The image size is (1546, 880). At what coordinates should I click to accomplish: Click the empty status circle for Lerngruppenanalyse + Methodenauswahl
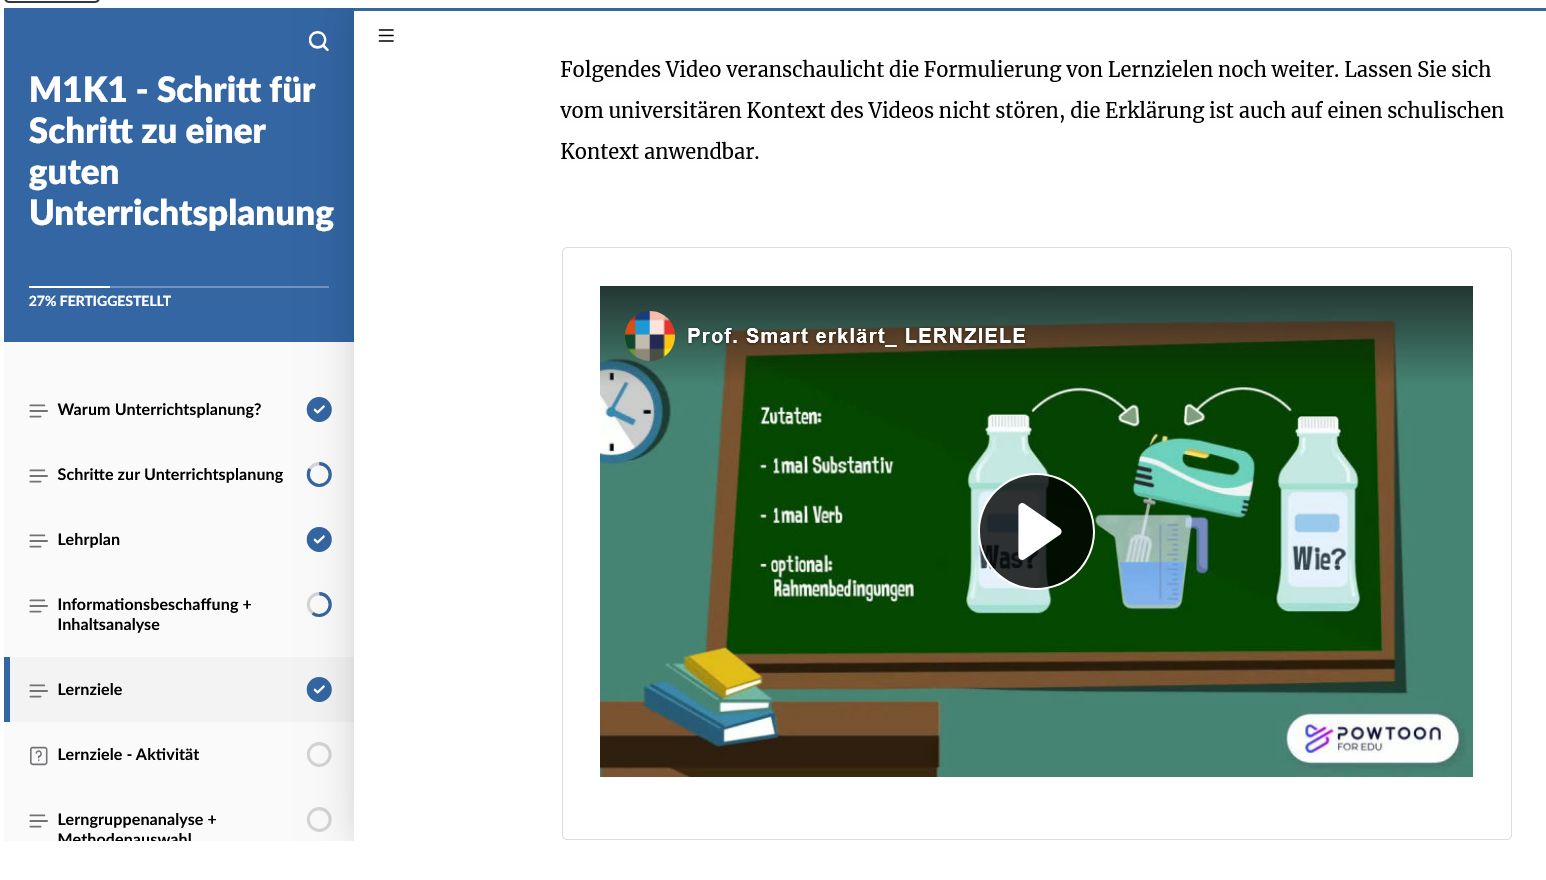click(x=319, y=819)
